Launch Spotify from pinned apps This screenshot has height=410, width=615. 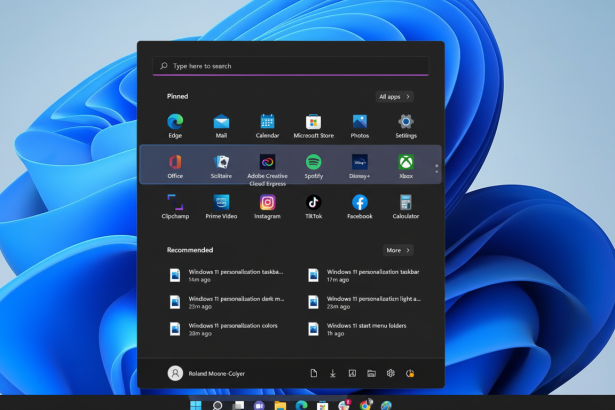pos(313,166)
